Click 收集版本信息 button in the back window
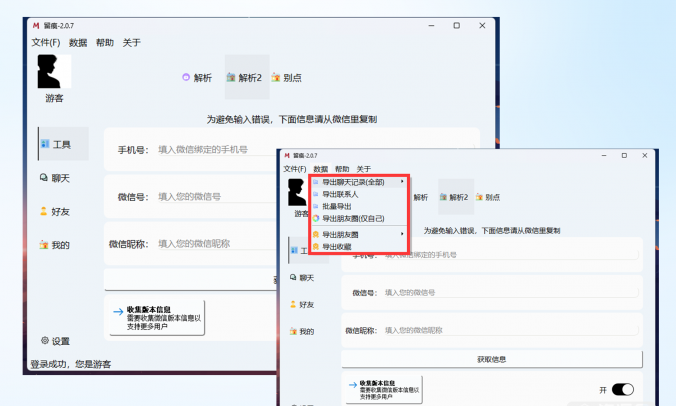Image resolution: width=676 pixels, height=406 pixels. 157,318
